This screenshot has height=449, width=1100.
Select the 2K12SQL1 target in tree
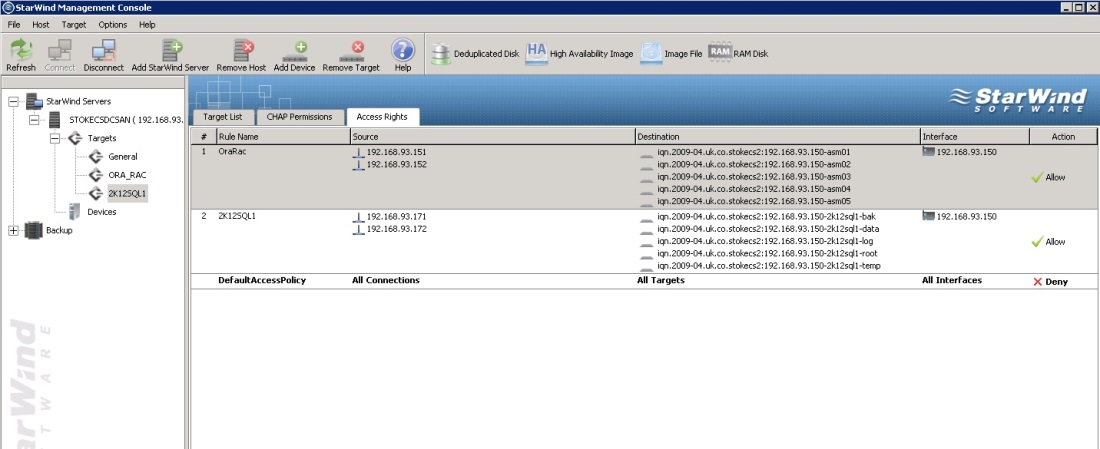coord(127,193)
